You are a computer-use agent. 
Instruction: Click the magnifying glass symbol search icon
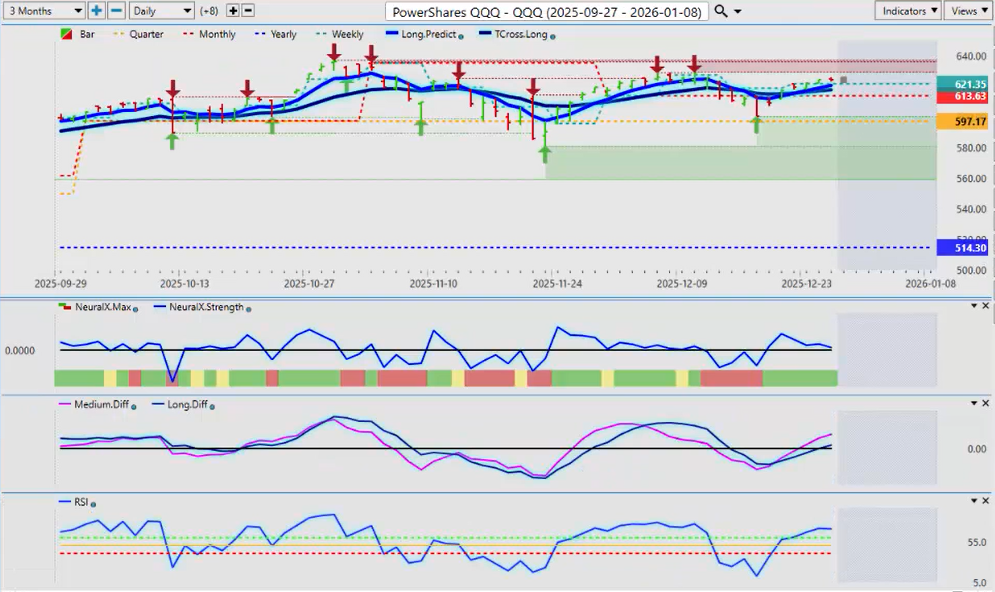721,11
